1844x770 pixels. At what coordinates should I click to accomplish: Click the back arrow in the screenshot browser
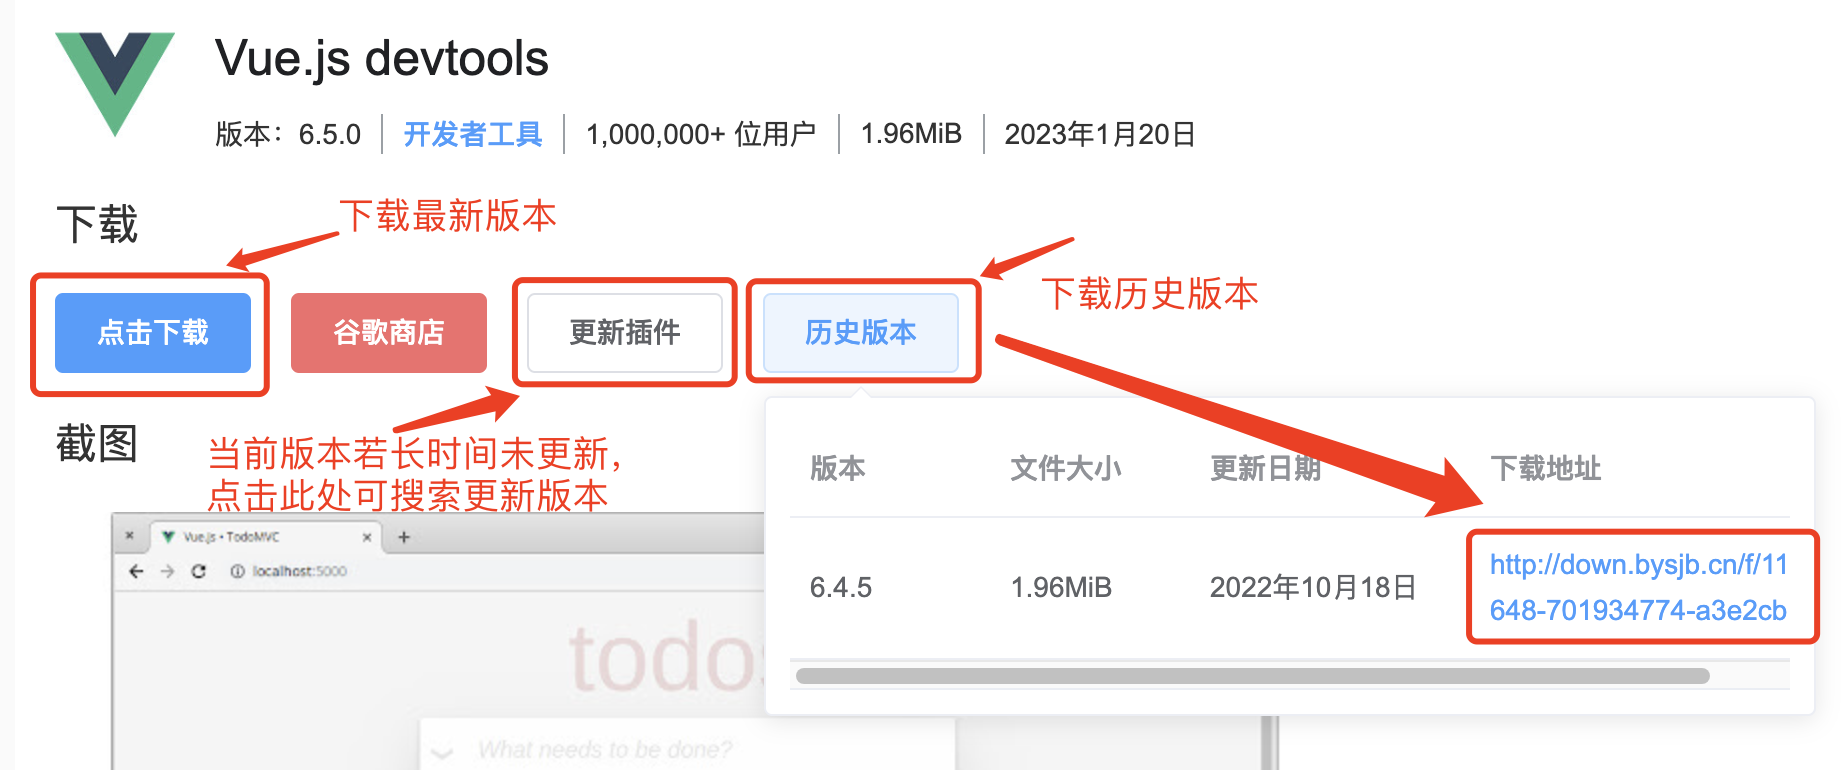[x=136, y=571]
